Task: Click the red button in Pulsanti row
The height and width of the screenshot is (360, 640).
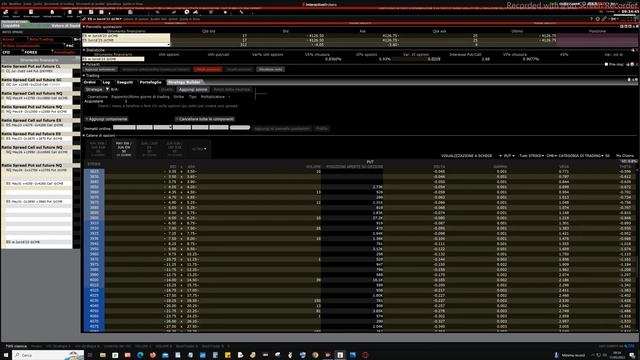Action: click(208, 69)
